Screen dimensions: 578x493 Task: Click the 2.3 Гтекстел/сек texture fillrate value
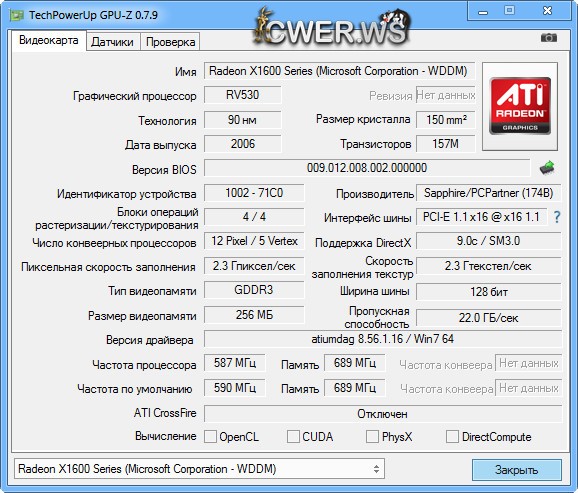click(489, 266)
